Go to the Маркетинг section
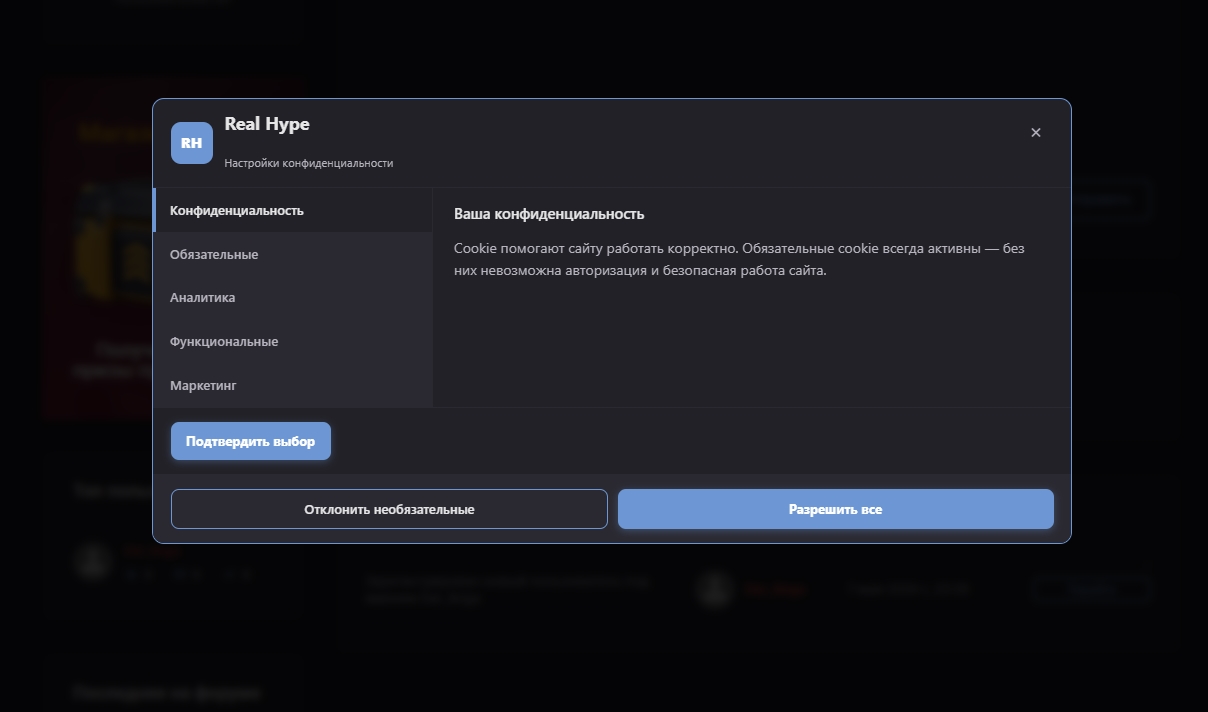Screen dimensions: 1208x712 [293, 385]
